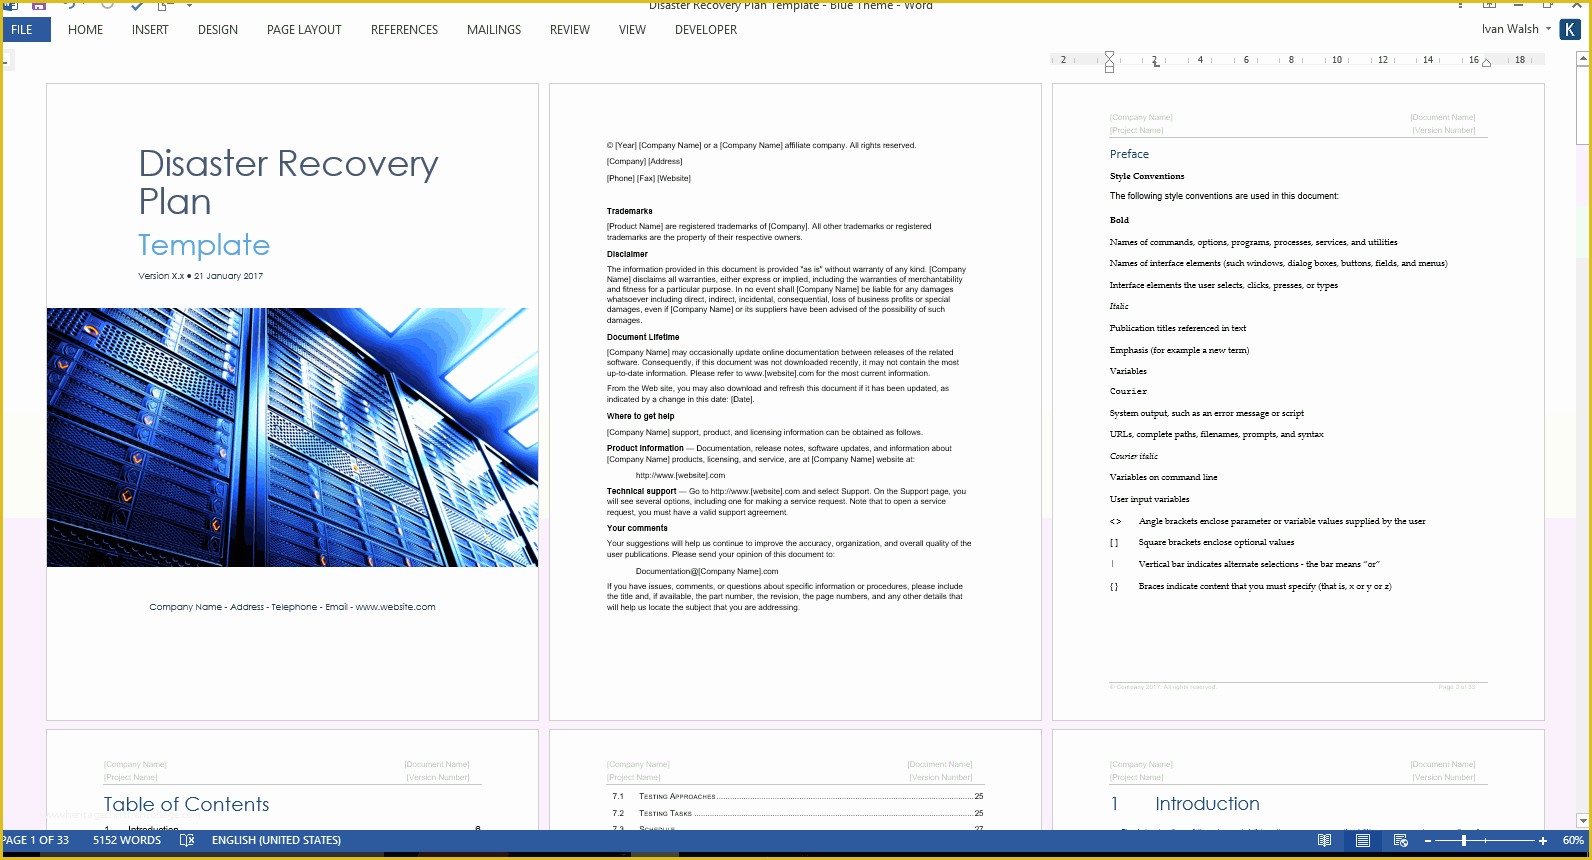The width and height of the screenshot is (1592, 860).
Task: Click the checkmark icon in Quick Access Toolbar
Action: tap(137, 5)
